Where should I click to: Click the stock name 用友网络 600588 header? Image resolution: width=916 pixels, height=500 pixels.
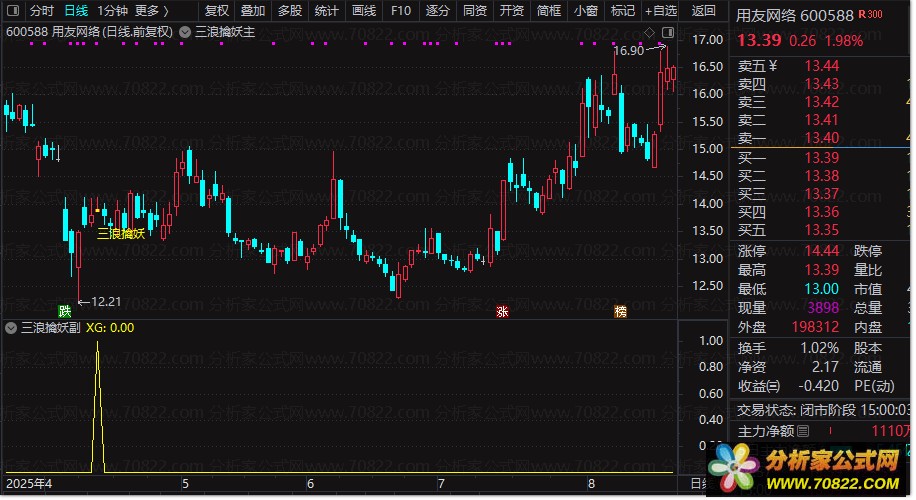click(x=794, y=16)
